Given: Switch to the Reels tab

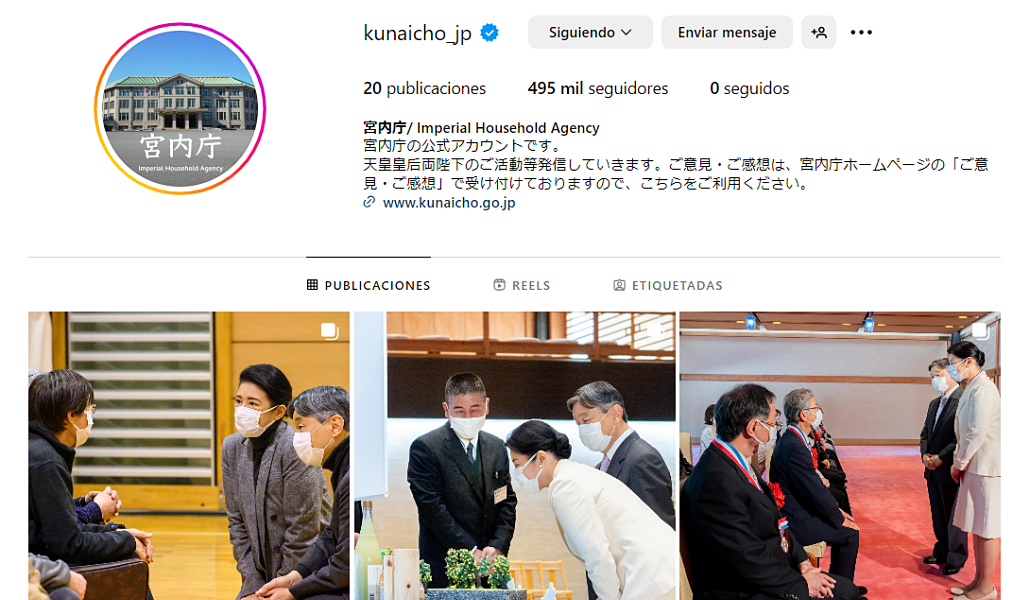Looking at the screenshot, I should [x=522, y=285].
